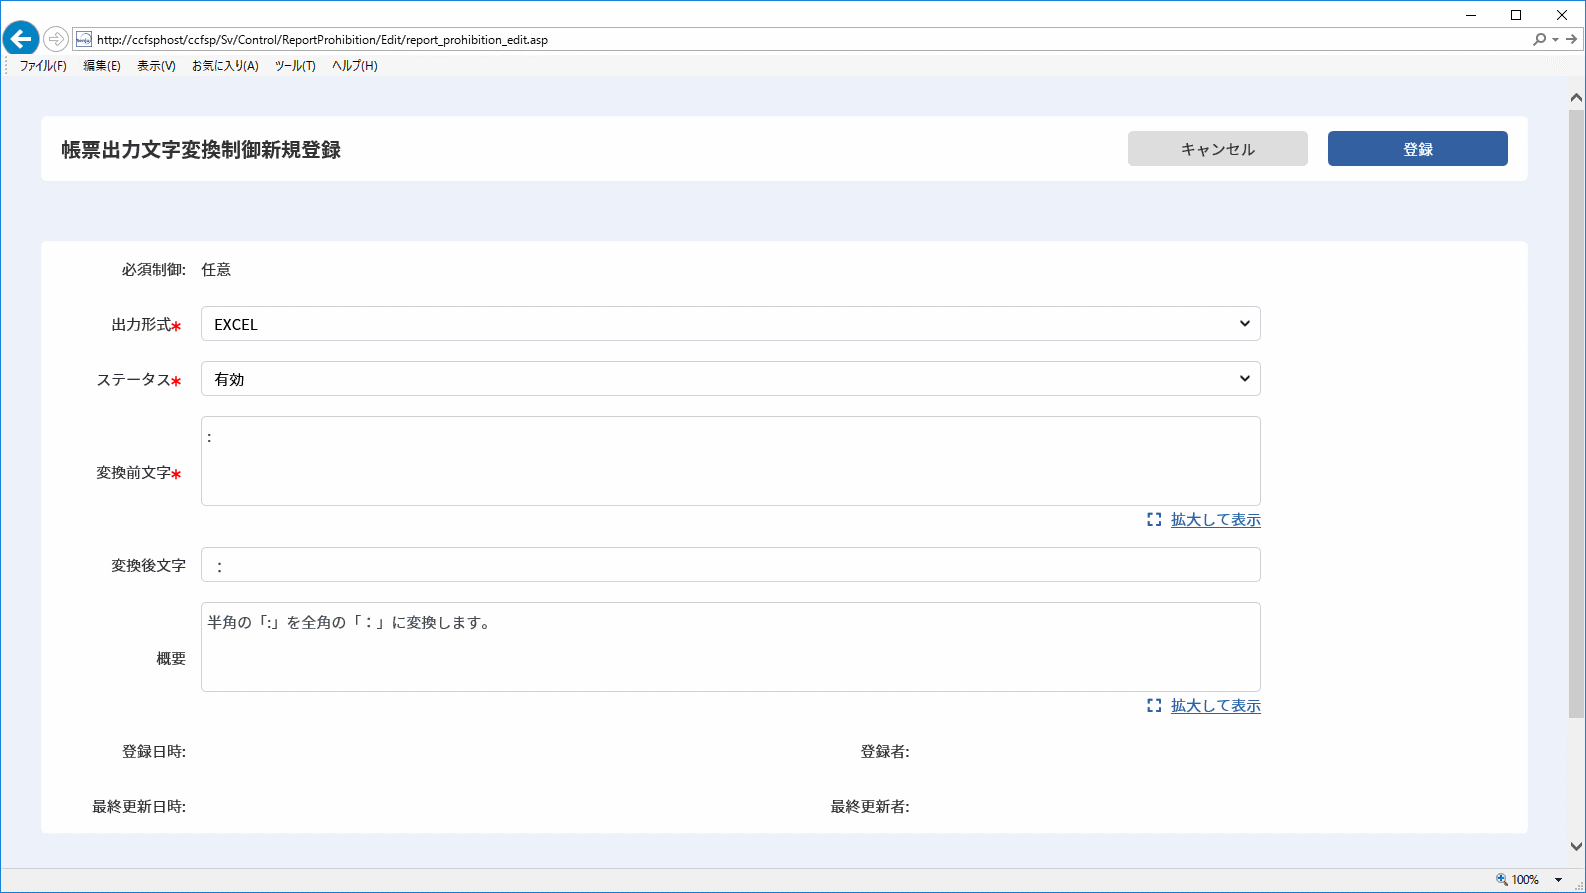Click the 最終更新者 label
The height and width of the screenshot is (893, 1586).
(x=870, y=807)
